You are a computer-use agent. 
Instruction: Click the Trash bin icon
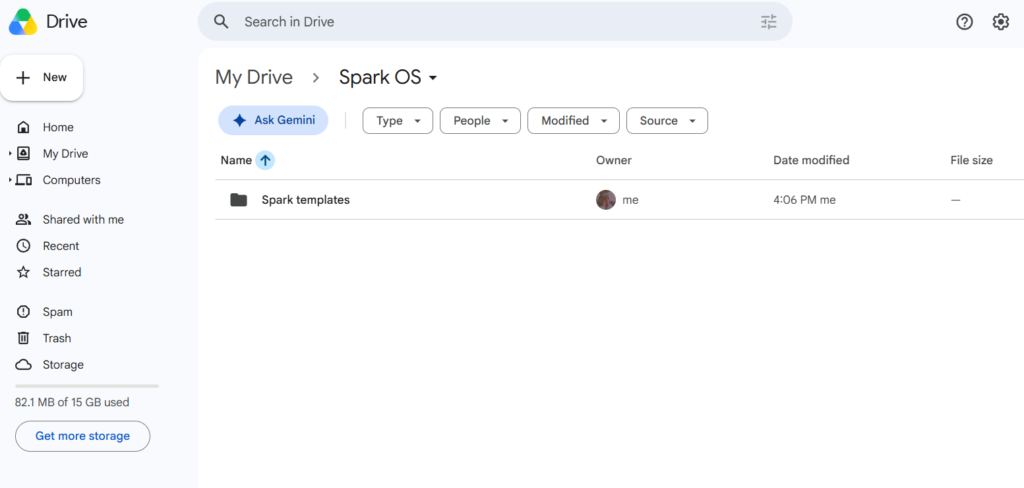tap(24, 338)
